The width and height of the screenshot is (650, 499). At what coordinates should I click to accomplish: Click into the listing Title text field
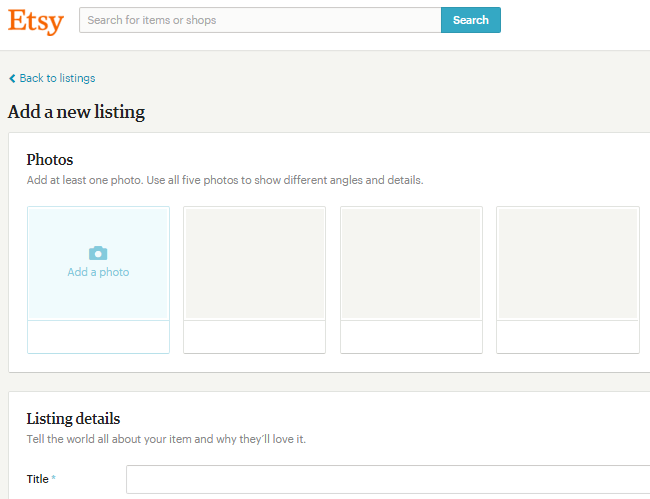388,479
